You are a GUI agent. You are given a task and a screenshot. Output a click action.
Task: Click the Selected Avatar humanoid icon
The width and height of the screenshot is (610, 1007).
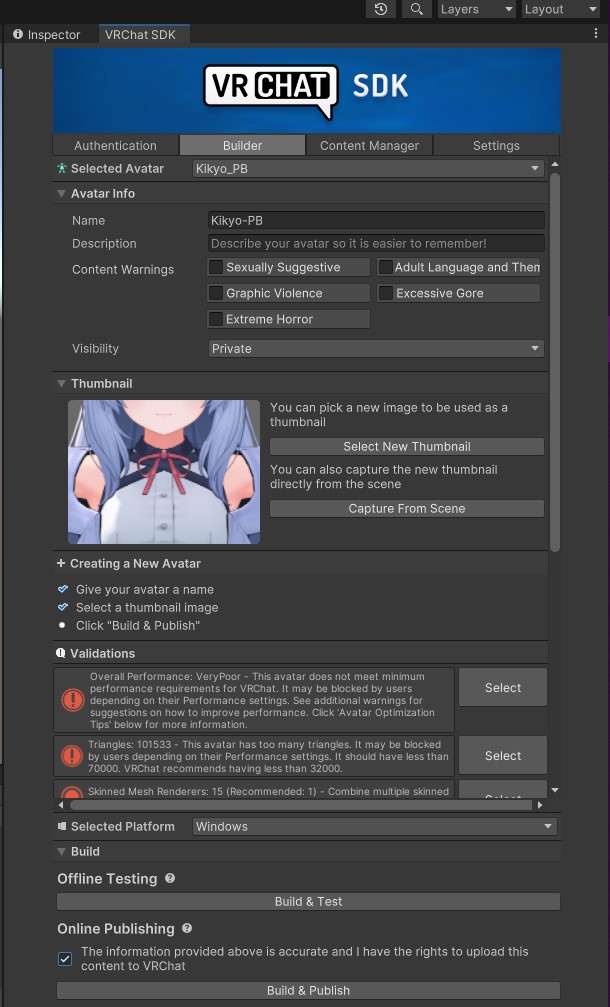(62, 168)
